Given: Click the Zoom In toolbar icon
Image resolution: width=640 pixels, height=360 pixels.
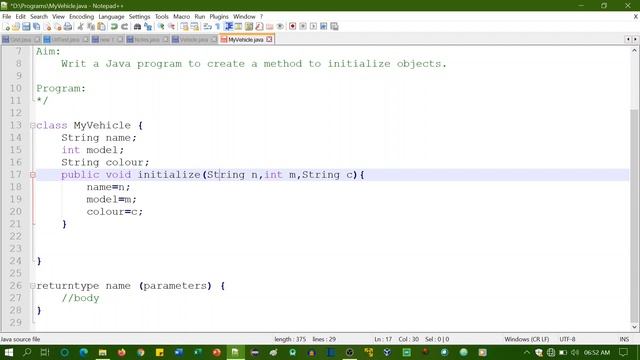Looking at the screenshot, I should click(x=161, y=27).
